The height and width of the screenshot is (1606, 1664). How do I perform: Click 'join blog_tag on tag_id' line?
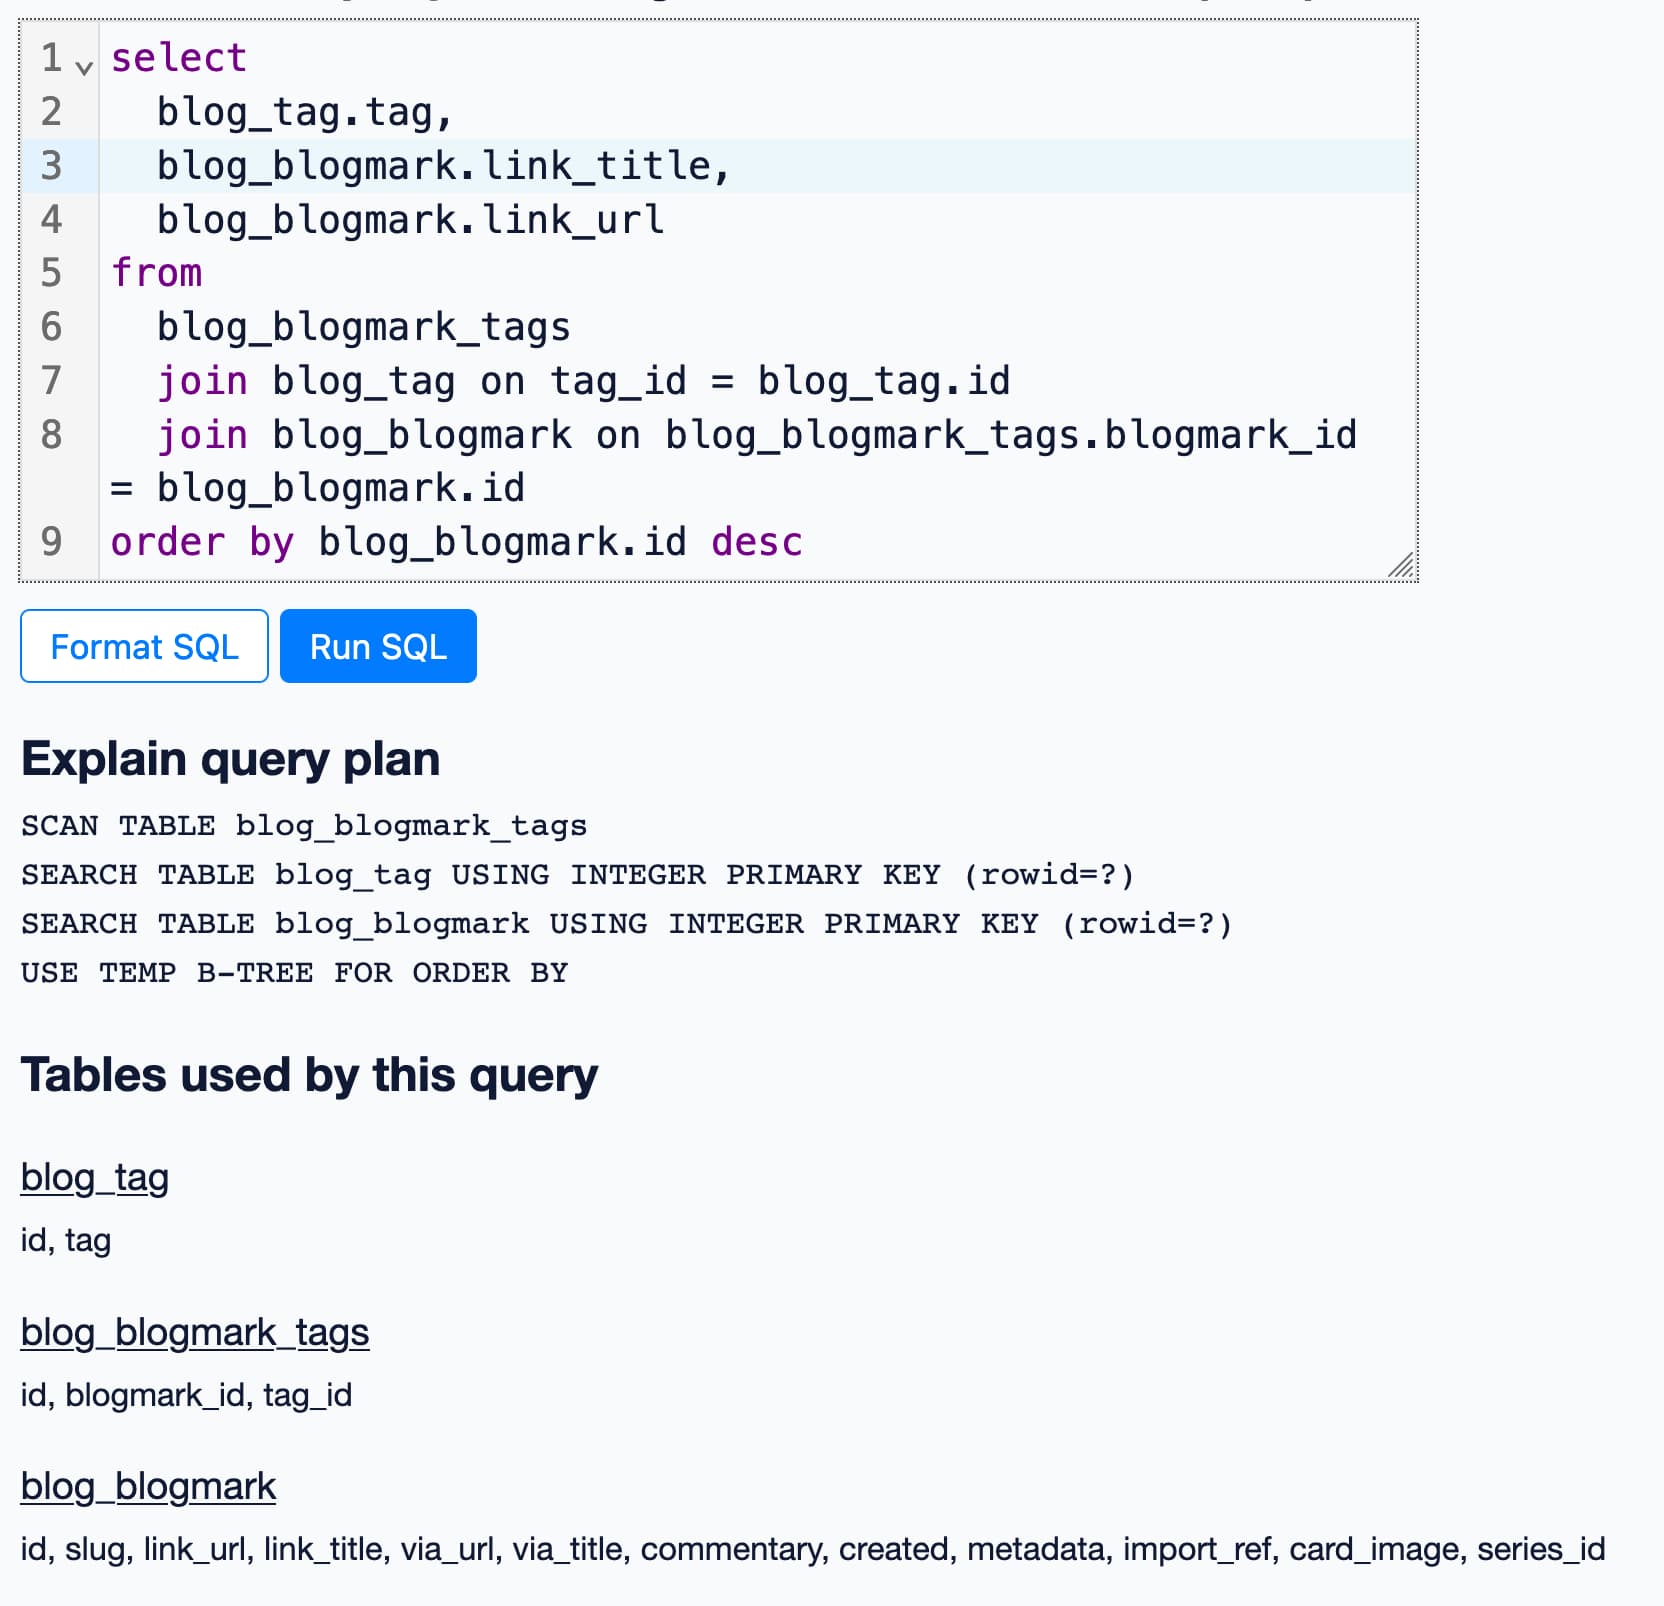pyautogui.click(x=583, y=381)
